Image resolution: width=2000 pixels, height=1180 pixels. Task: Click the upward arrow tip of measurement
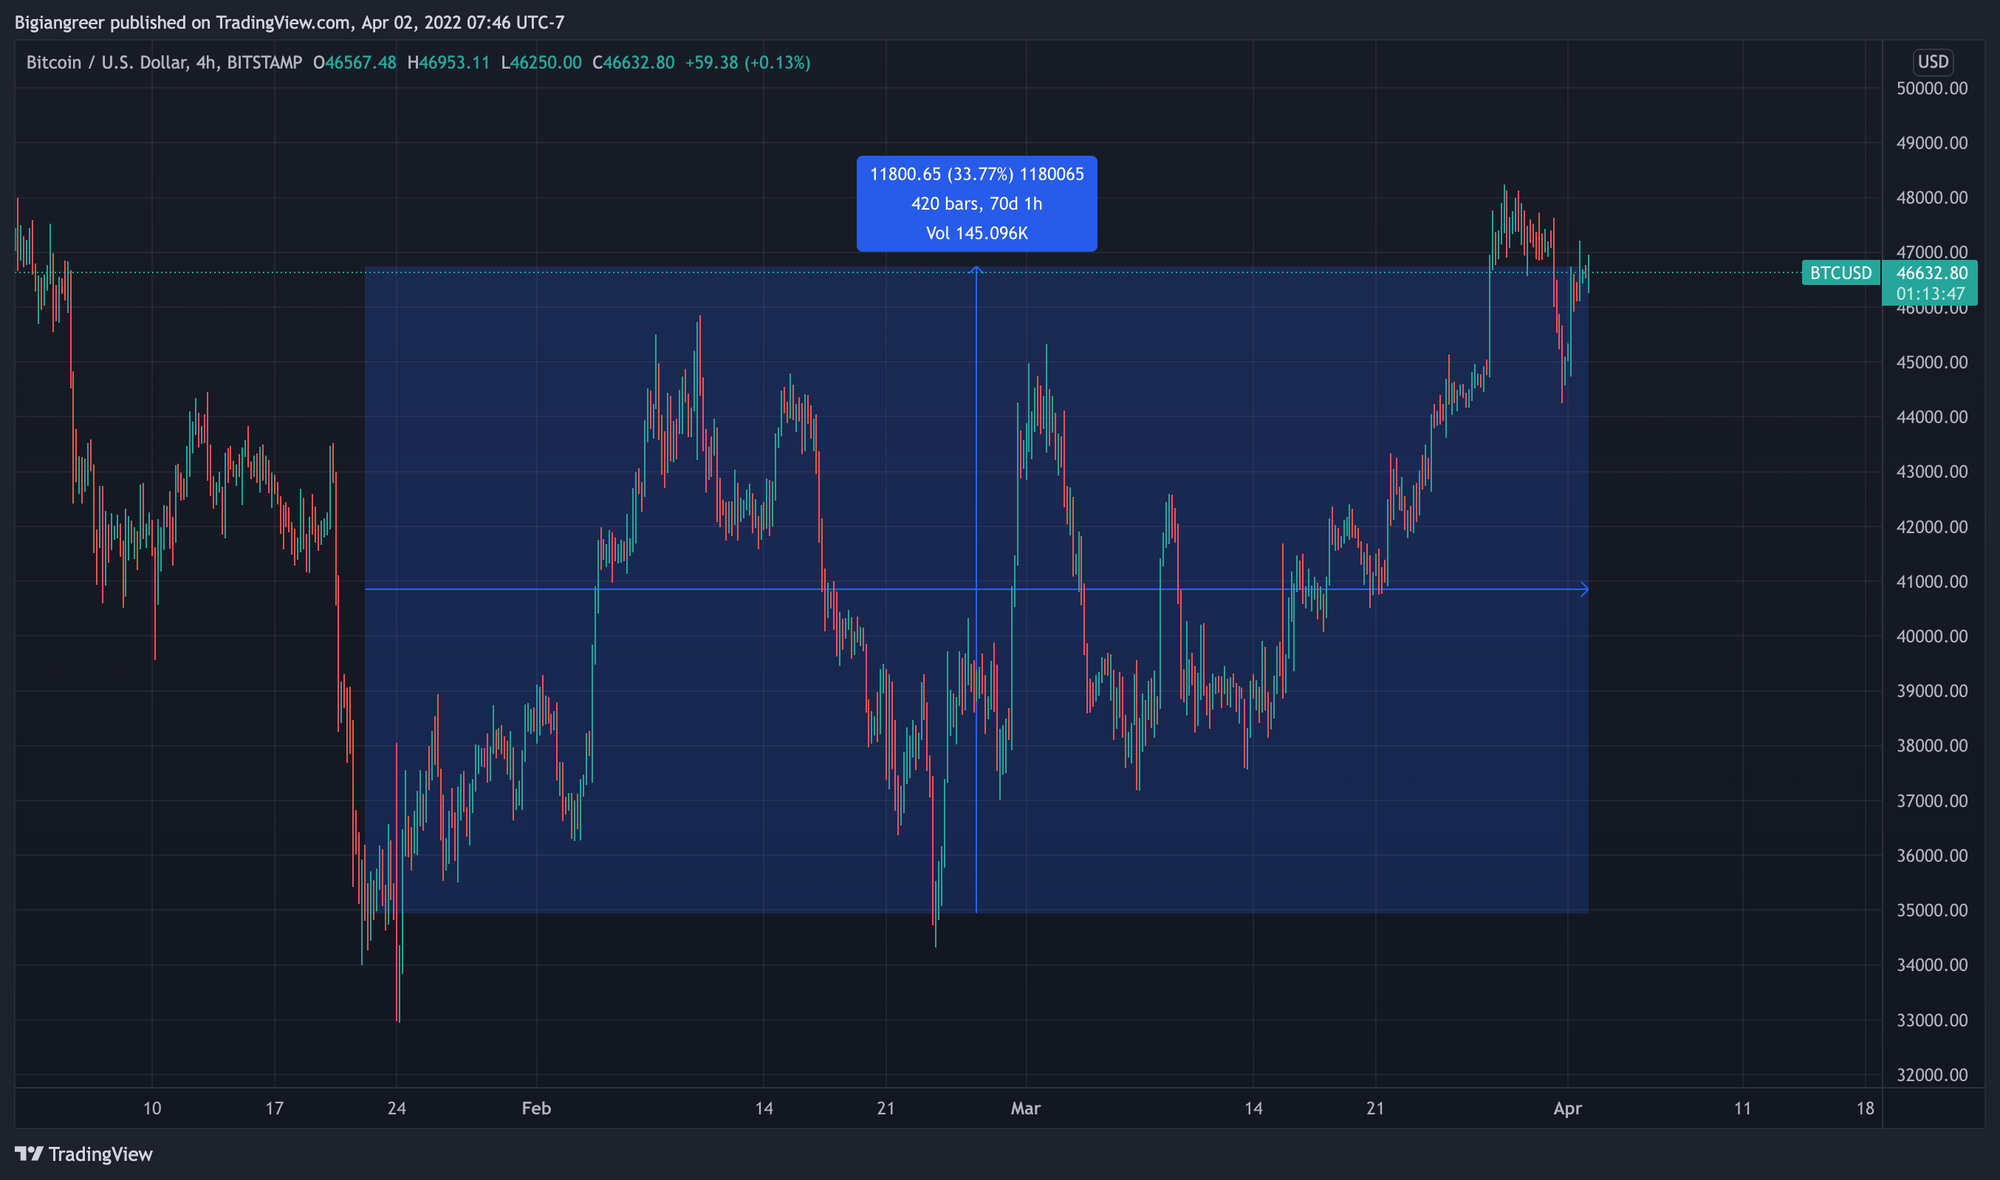pos(976,269)
